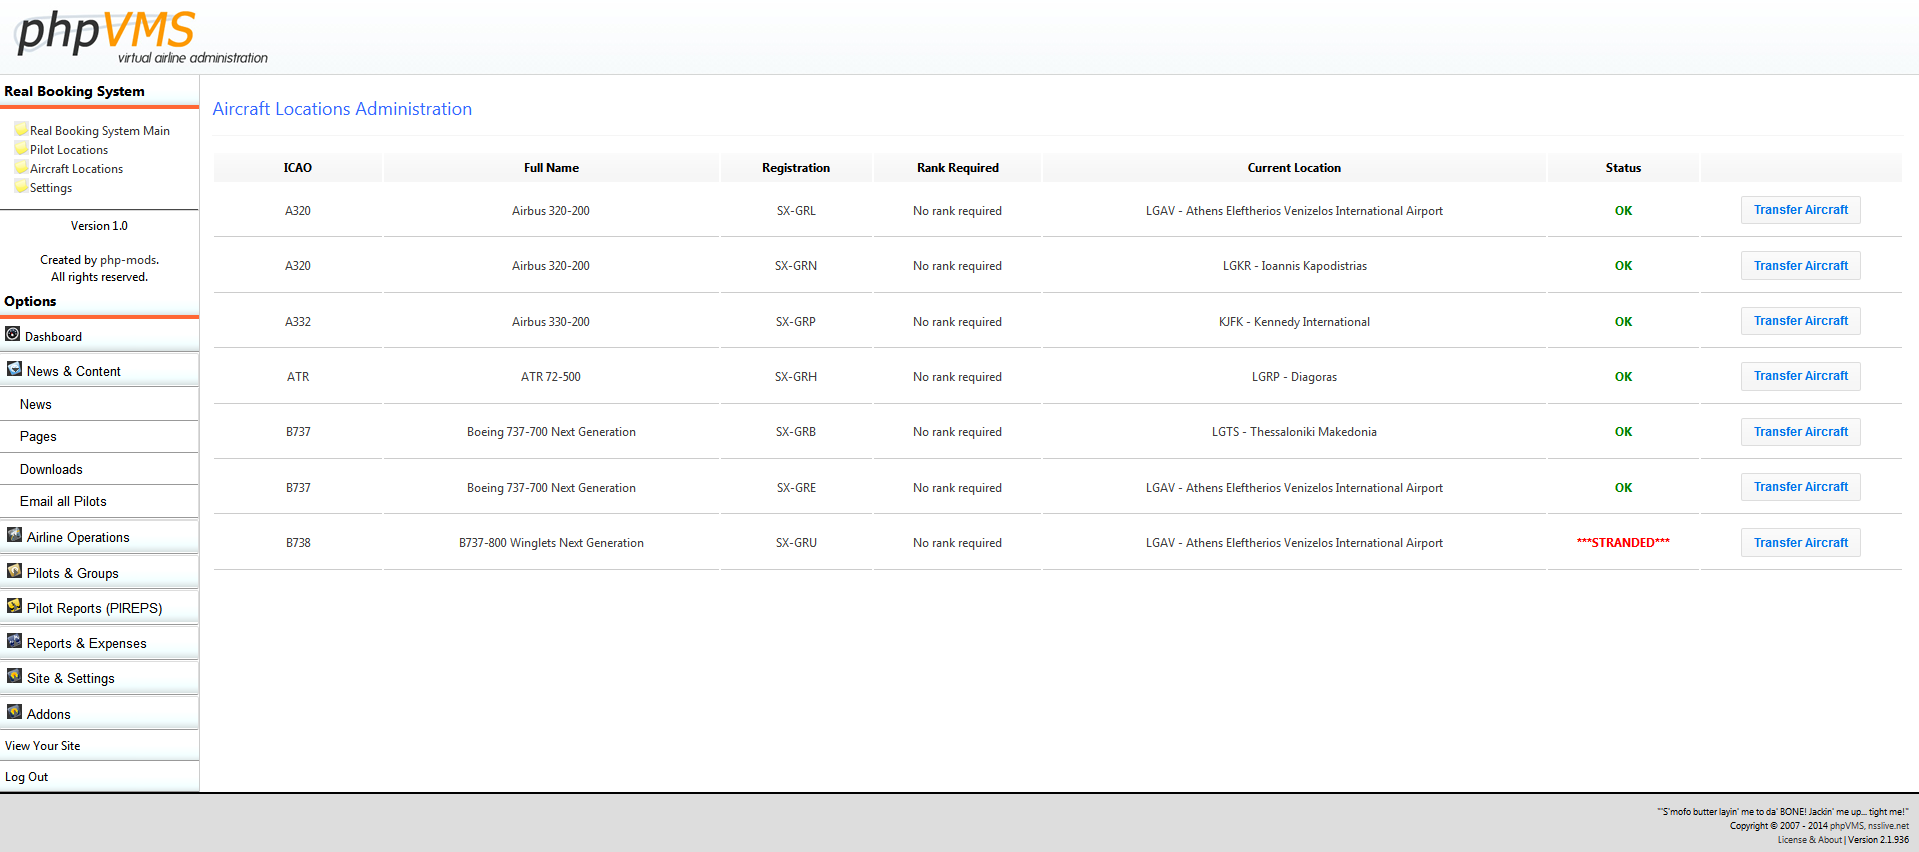Click the phpVMS logo
The height and width of the screenshot is (852, 1919).
coord(142,37)
